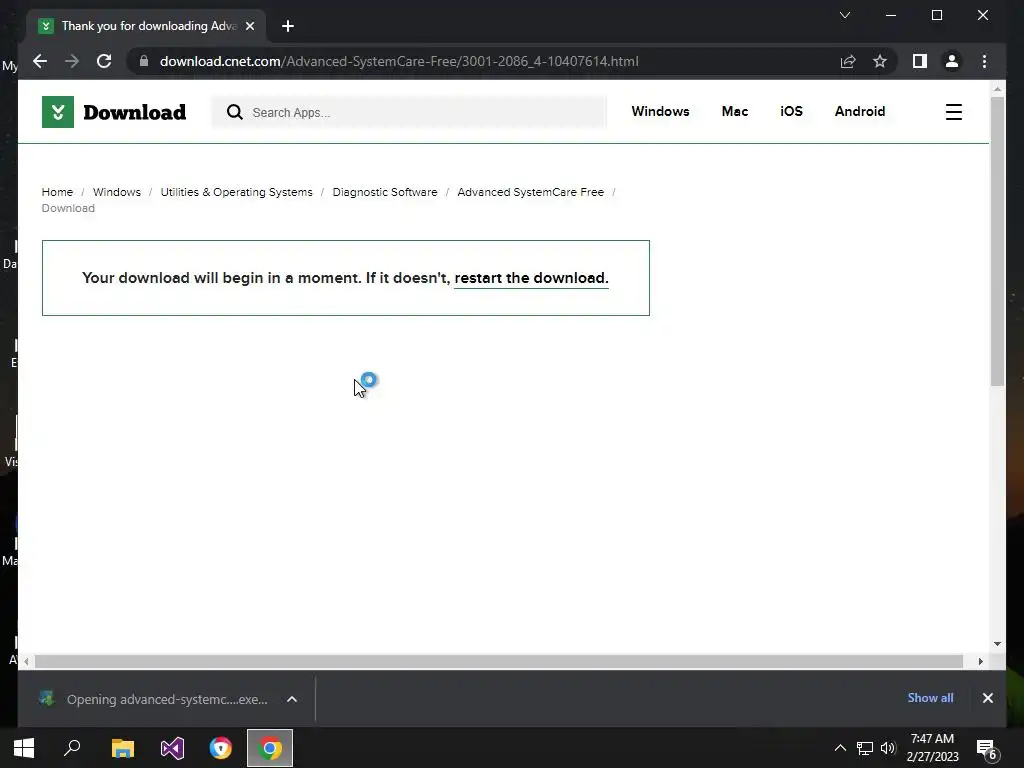Reload the current page

coord(104,61)
